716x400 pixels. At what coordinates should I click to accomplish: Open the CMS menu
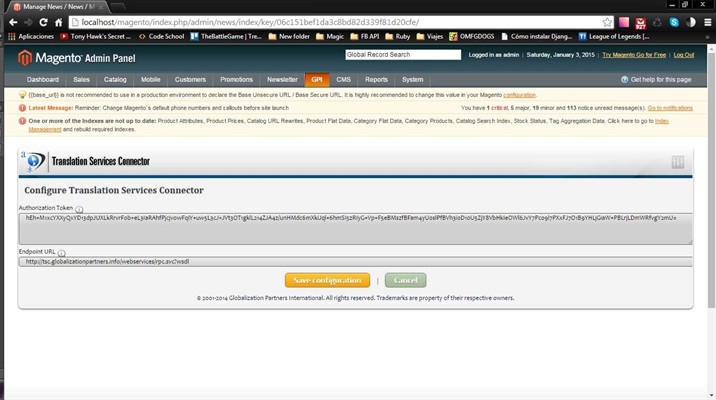pos(343,79)
